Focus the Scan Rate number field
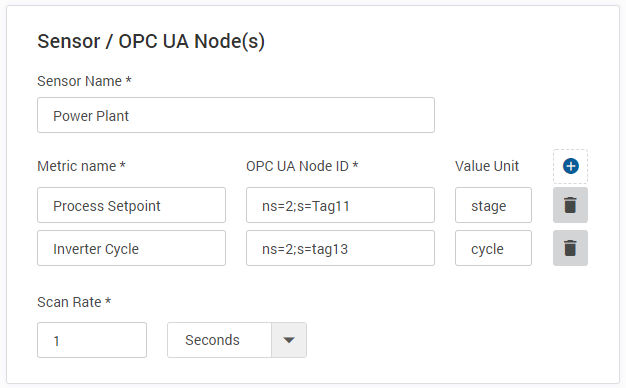Screen dimensions: 626x388 pyautogui.click(x=92, y=340)
